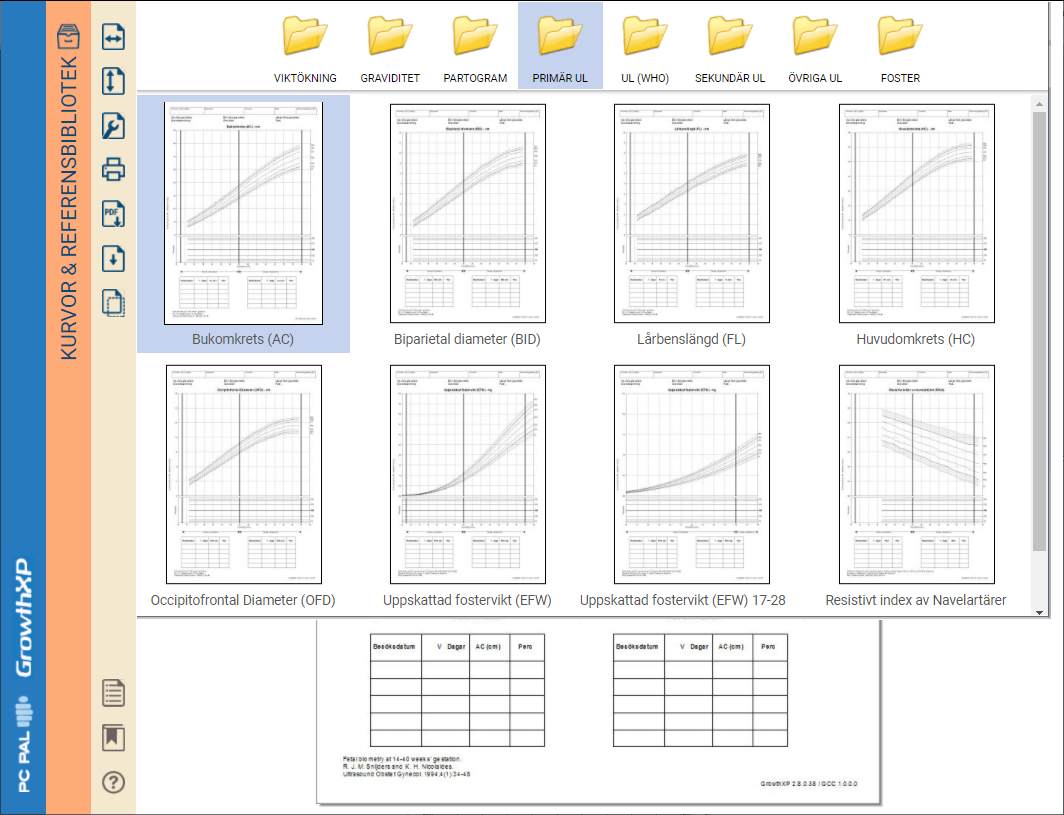The image size is (1064, 815).
Task: Click the "Biparietal diameter (BID)" caption text
Action: [x=468, y=339]
